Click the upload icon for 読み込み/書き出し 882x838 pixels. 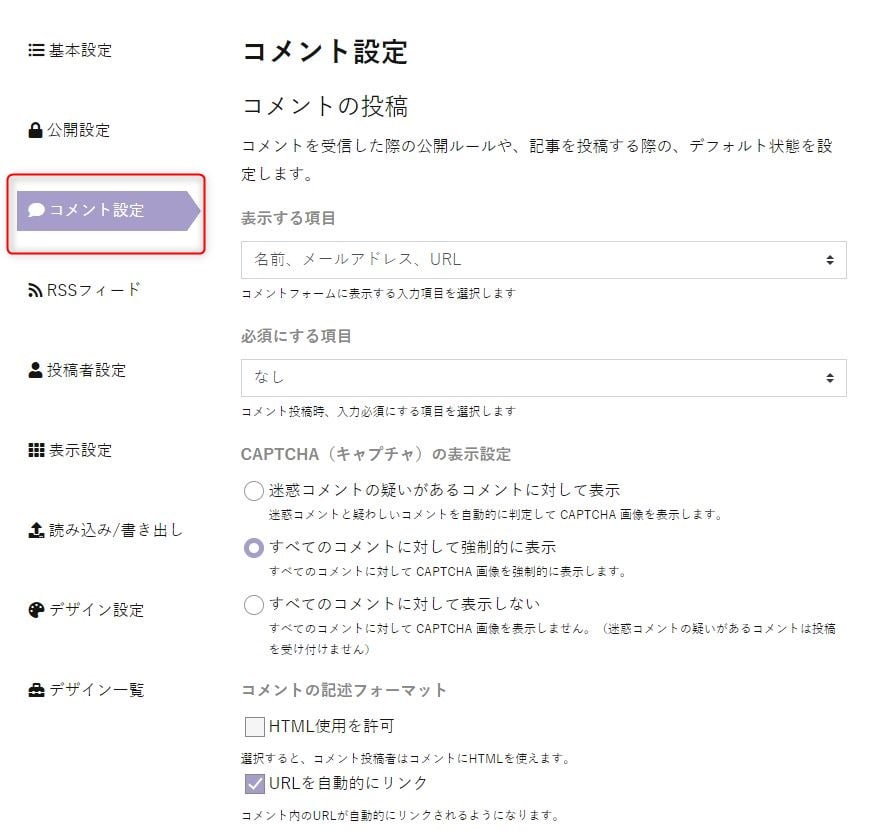(x=36, y=530)
